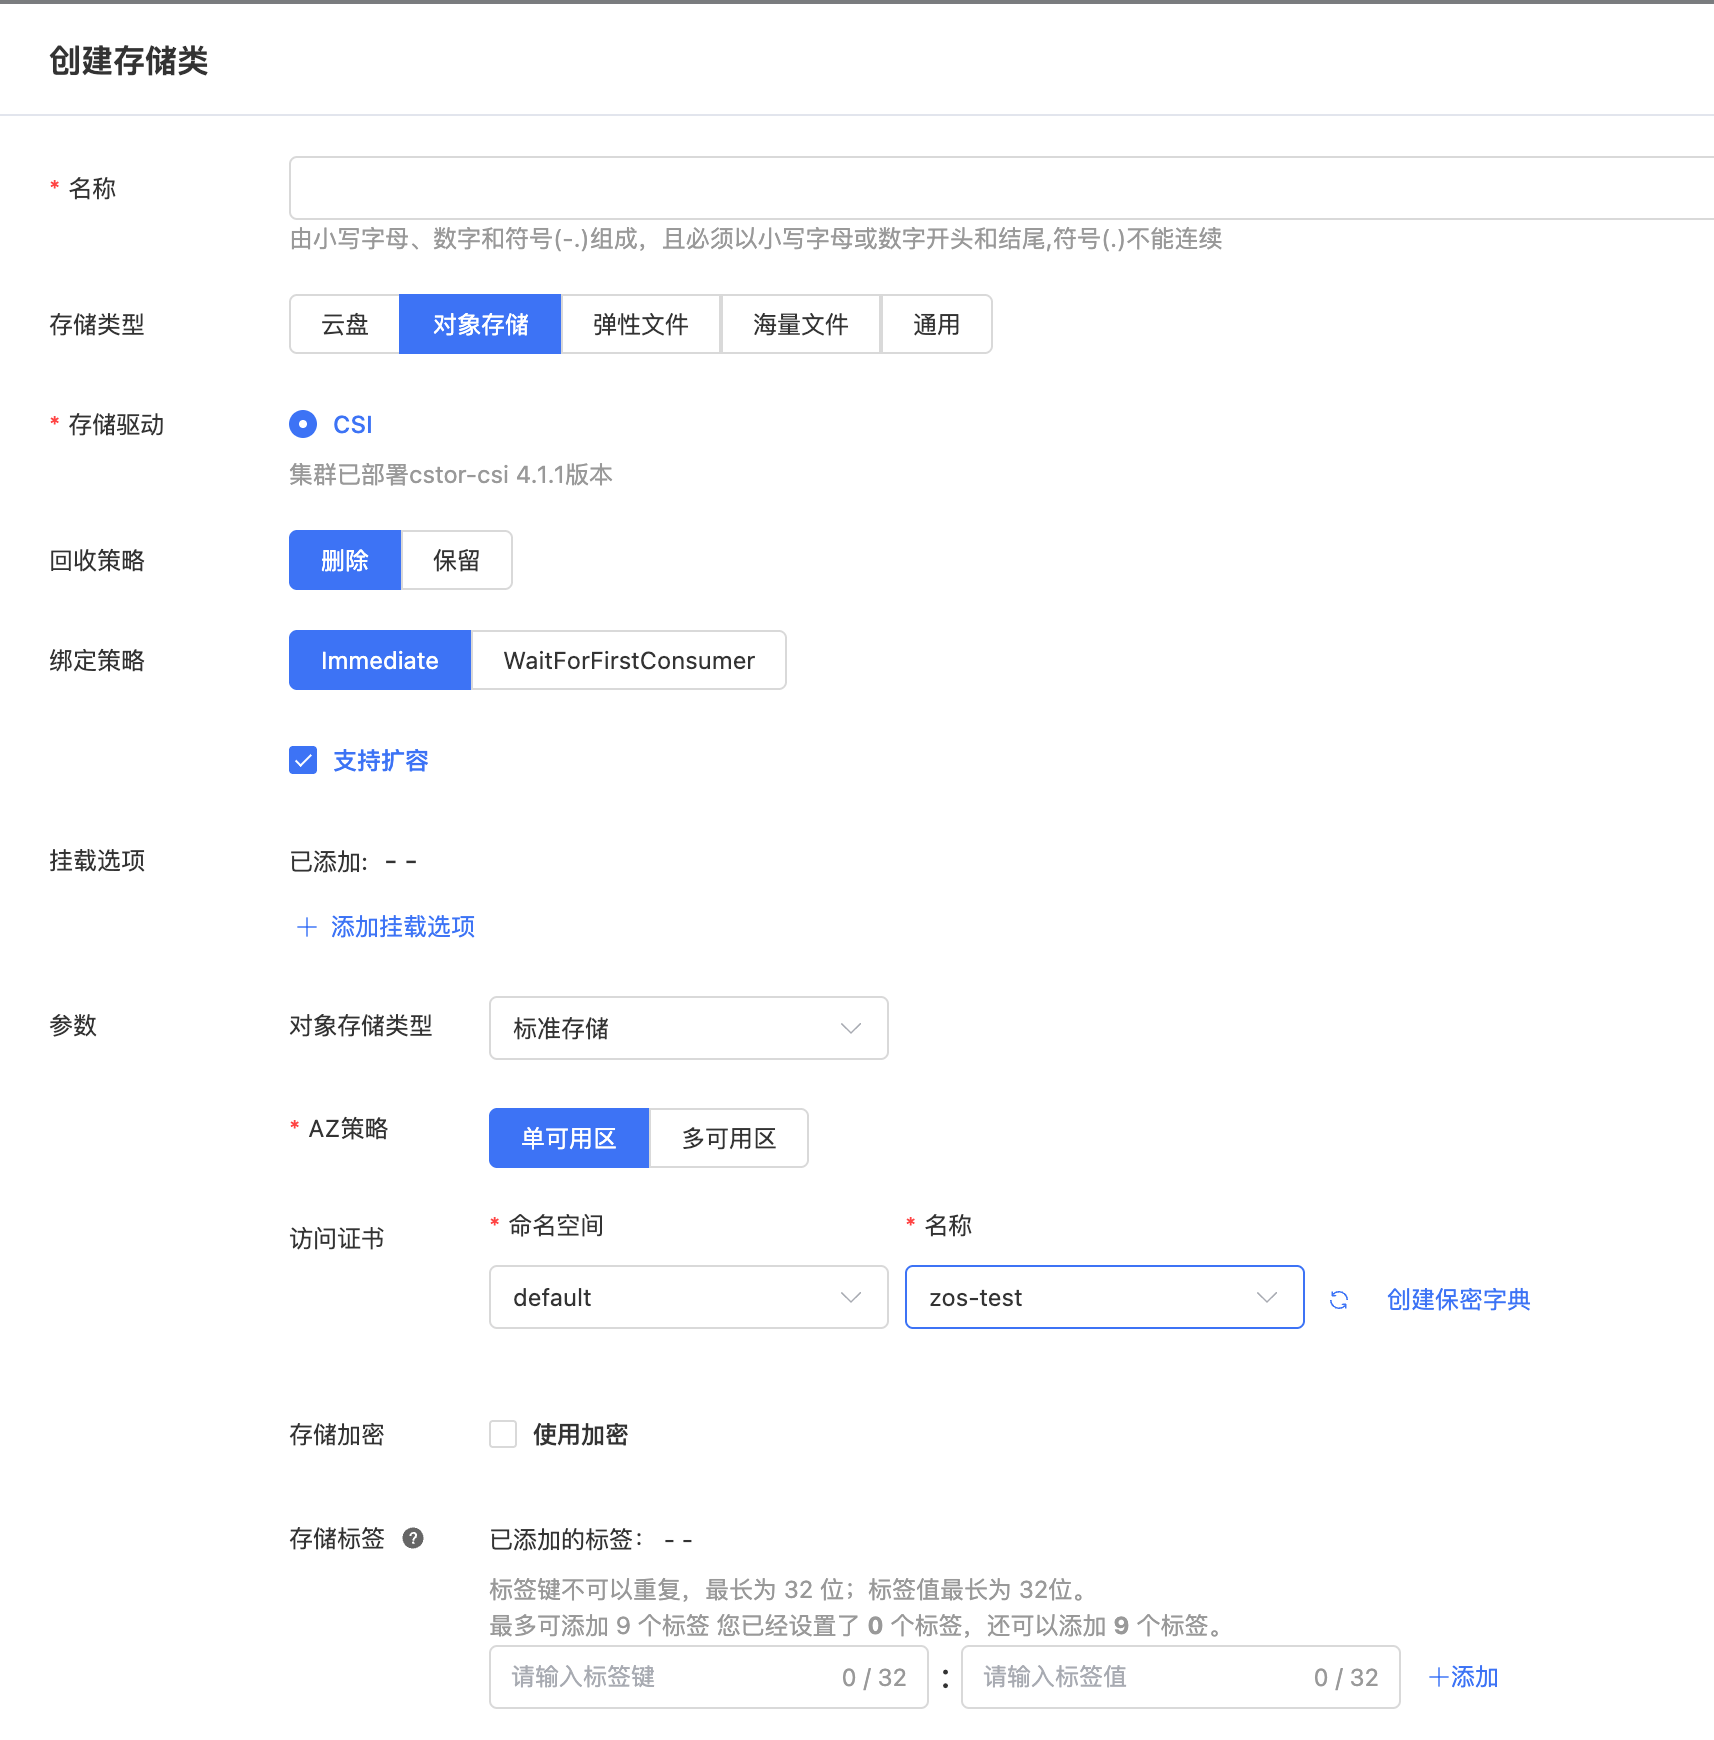Image resolution: width=1714 pixels, height=1740 pixels.
Task: Switch to 海量文件 storage type tab
Action: coord(801,324)
